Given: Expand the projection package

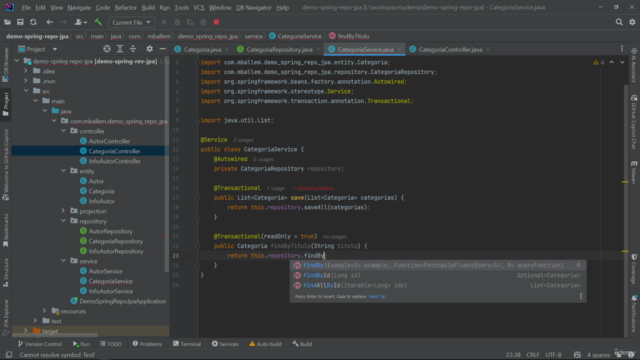Looking at the screenshot, I should (x=63, y=211).
